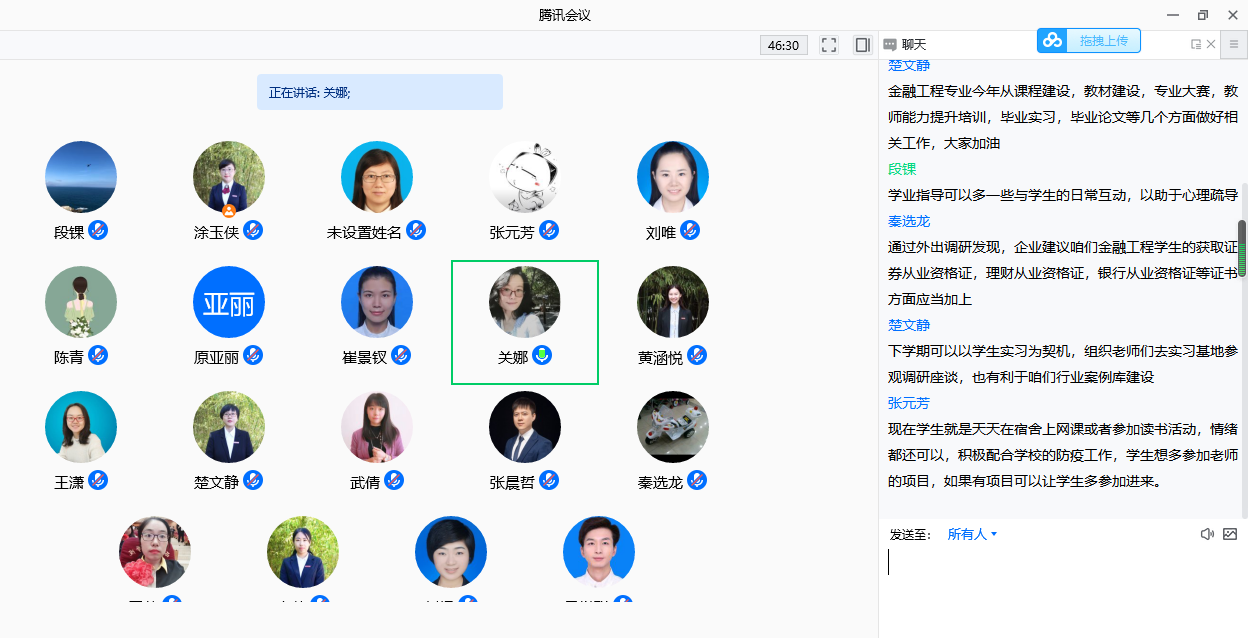This screenshot has width=1248, height=638.
Task: Close the 聊天 chat panel
Action: (1211, 44)
